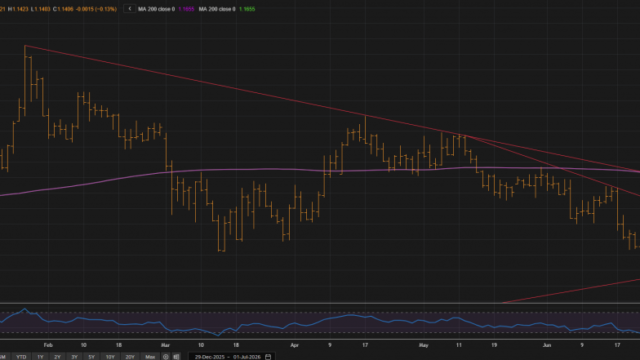Click the 11 date label after May
Viewport: 640px width, 360px height.
point(459,345)
